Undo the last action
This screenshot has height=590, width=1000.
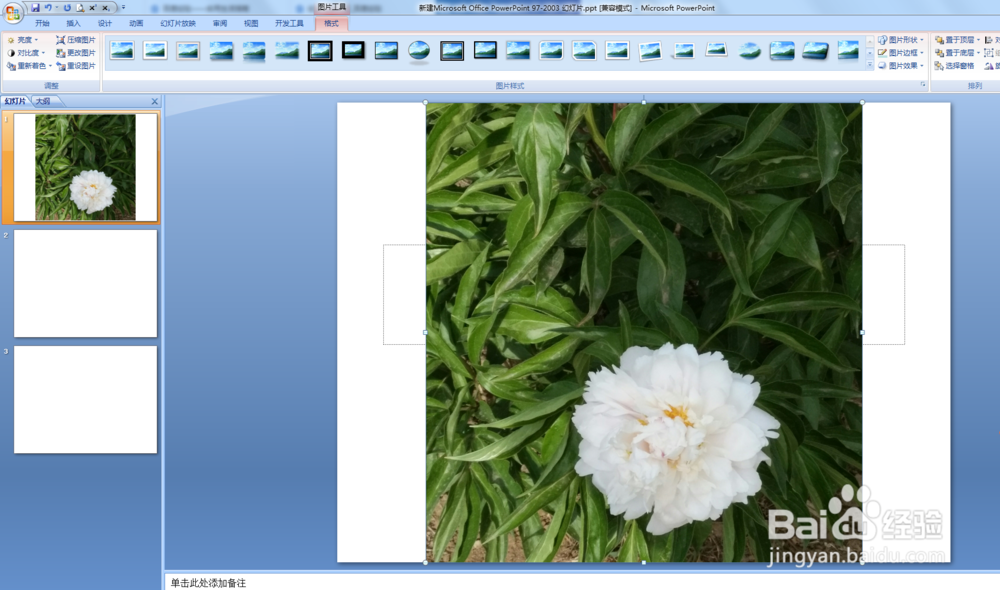pos(48,8)
